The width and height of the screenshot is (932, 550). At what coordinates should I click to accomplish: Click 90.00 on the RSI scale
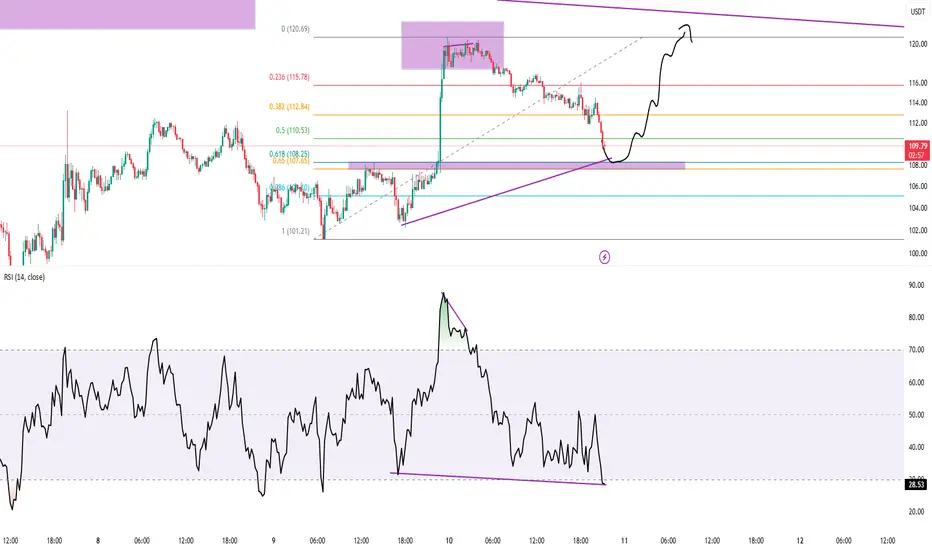pos(916,285)
